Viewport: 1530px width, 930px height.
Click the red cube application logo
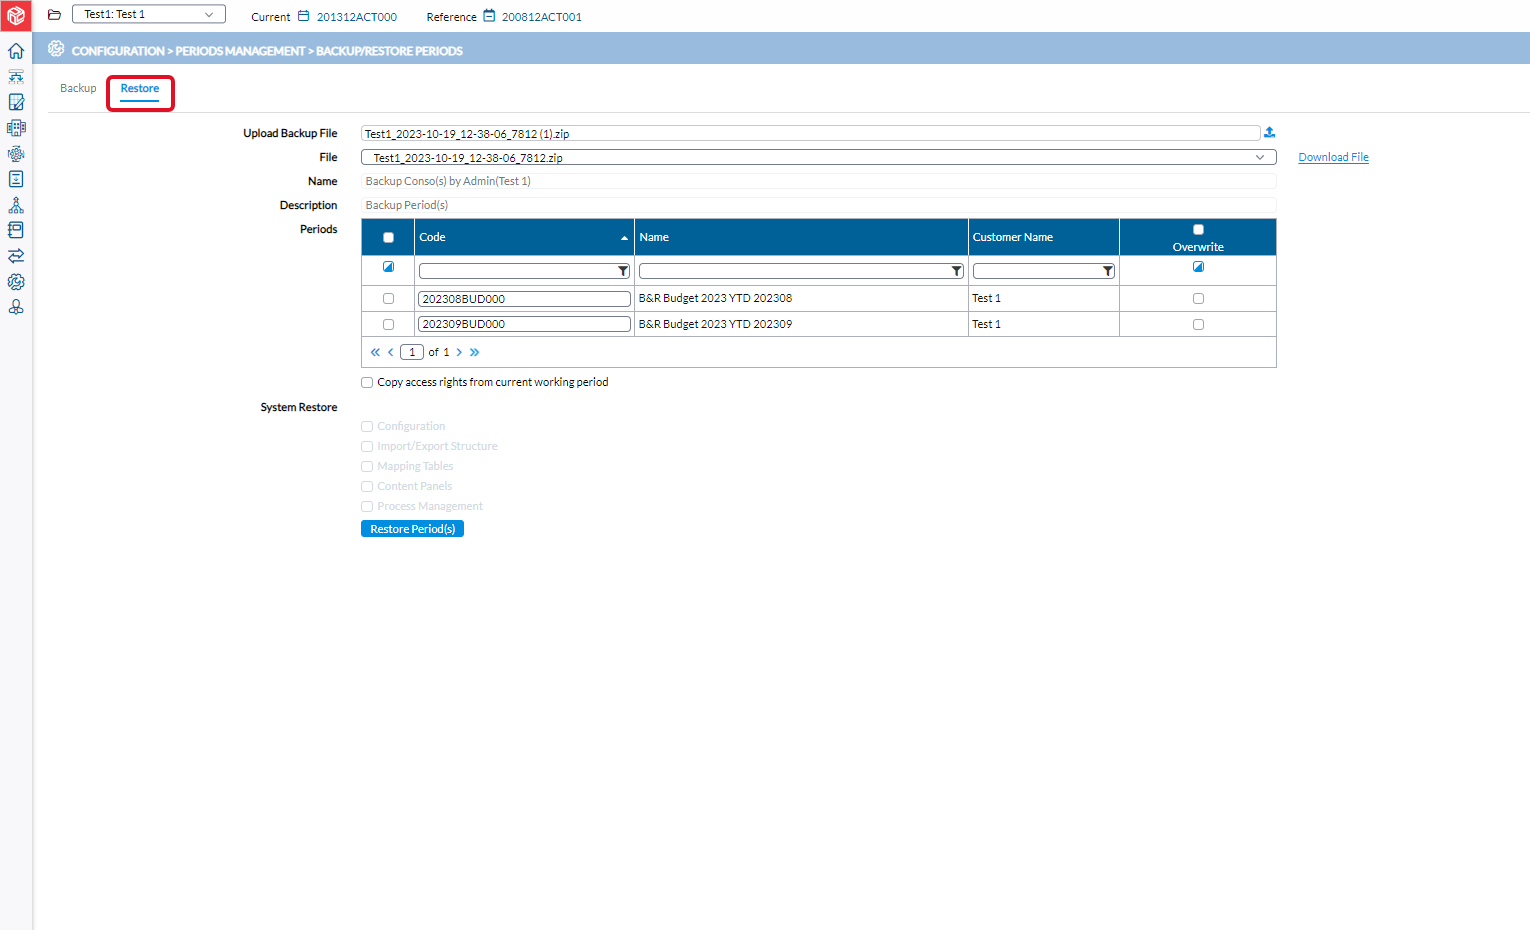tap(16, 16)
